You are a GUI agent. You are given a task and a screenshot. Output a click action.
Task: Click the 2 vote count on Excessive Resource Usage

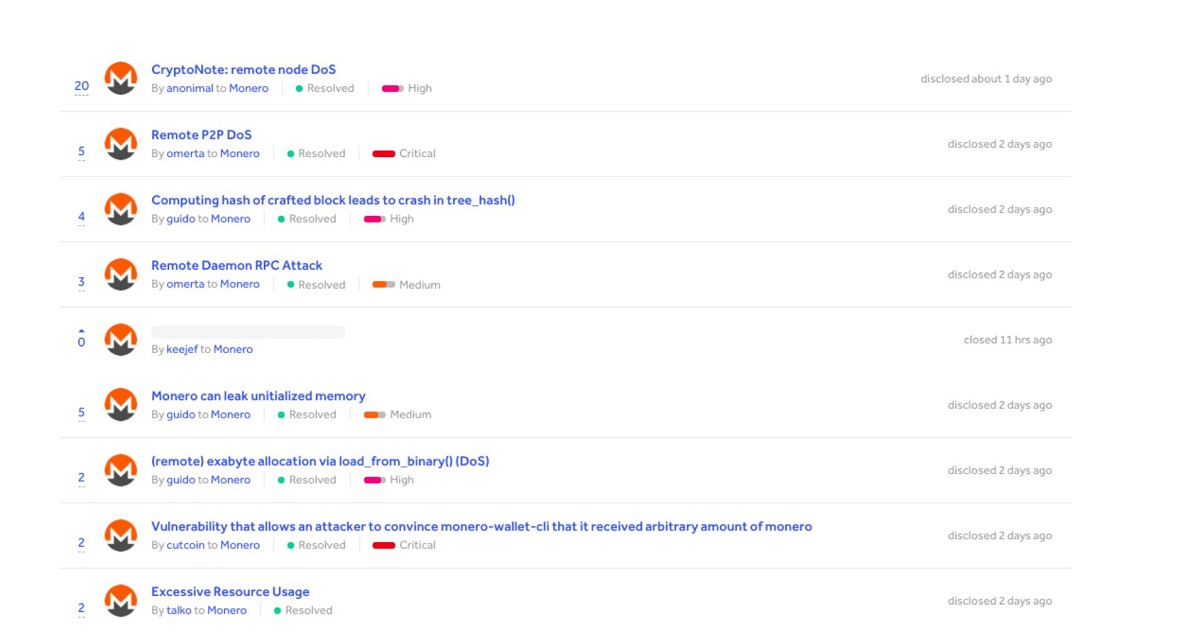pos(82,608)
